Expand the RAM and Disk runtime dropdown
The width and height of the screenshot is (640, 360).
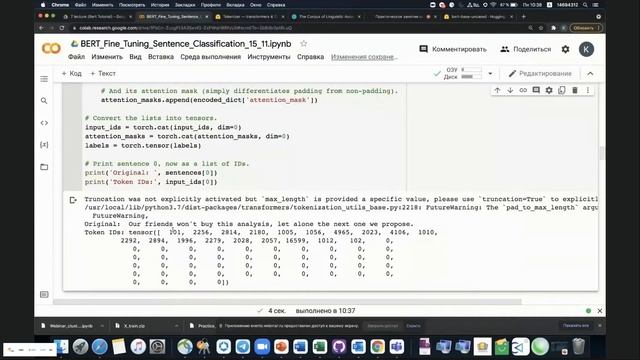(490, 73)
